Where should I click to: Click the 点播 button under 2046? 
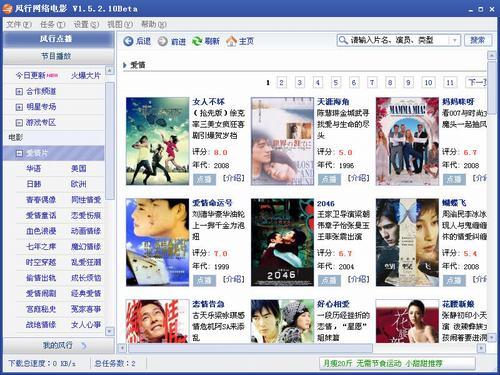tap(329, 280)
